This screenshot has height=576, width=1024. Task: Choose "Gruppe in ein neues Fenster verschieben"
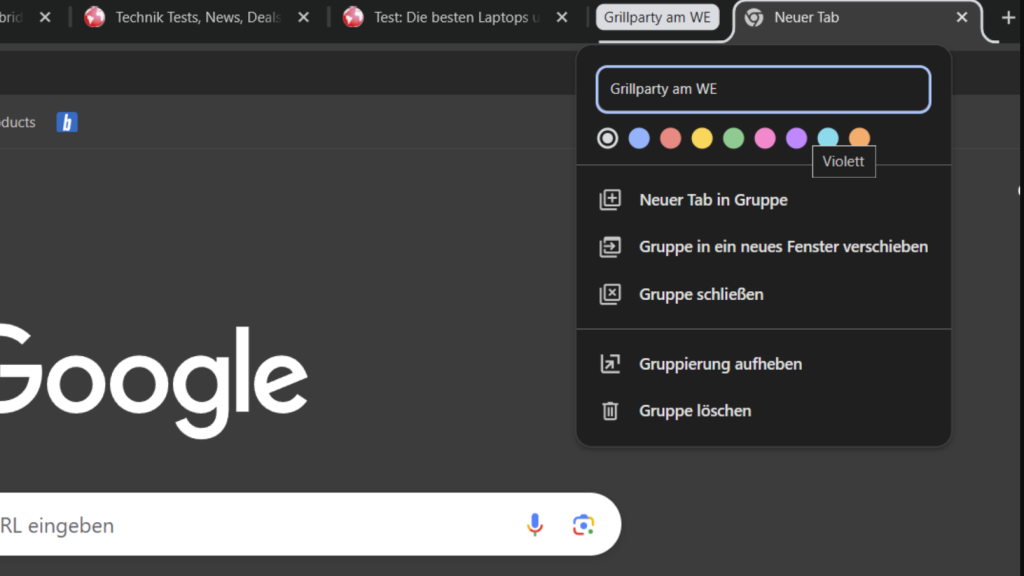tap(783, 247)
